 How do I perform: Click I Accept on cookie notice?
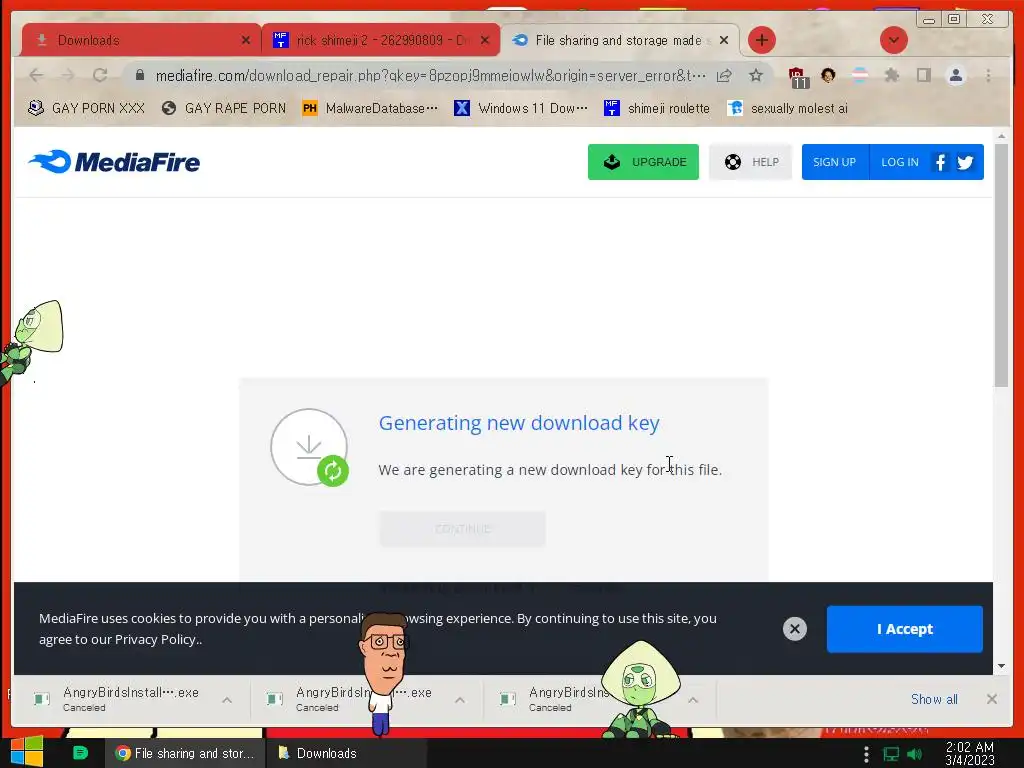(904, 629)
